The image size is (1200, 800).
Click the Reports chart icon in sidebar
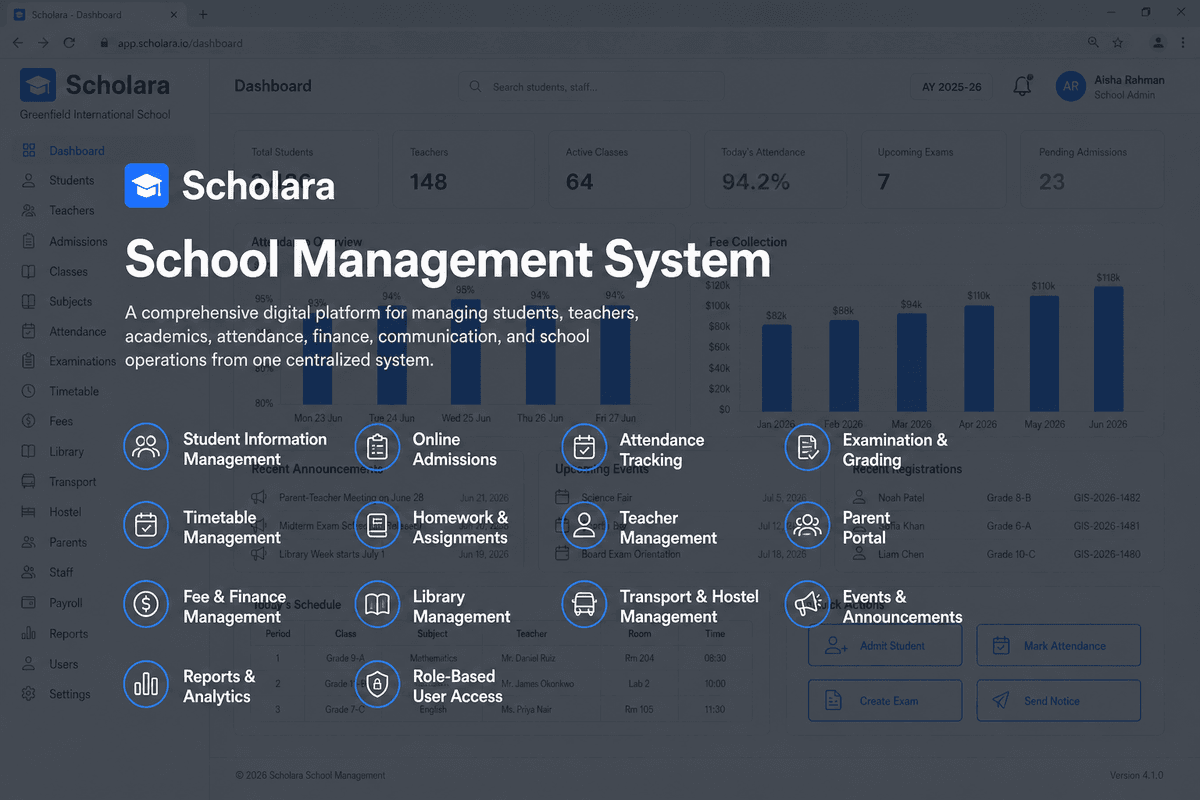29,633
